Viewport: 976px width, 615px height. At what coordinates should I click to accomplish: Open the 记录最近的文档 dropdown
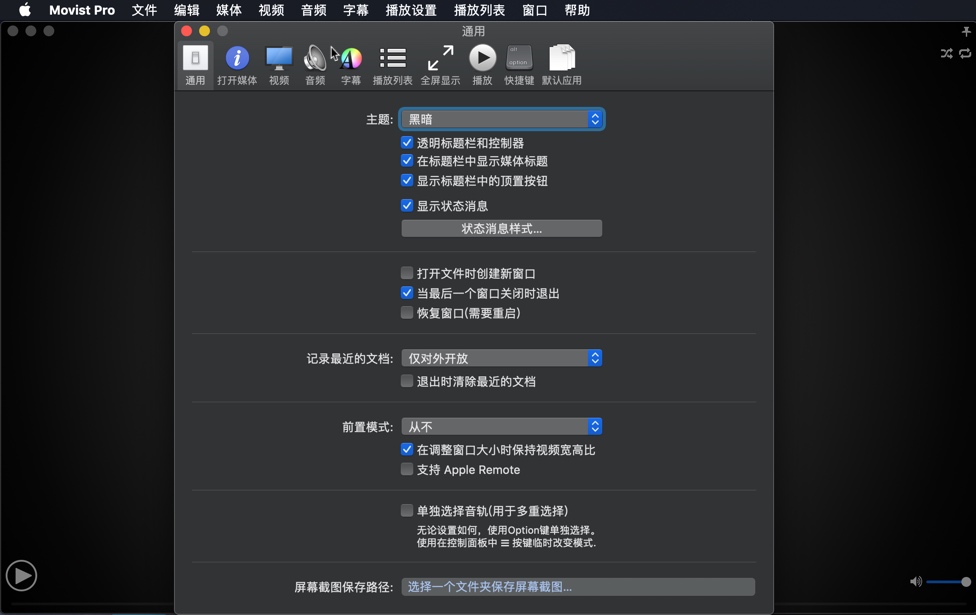(502, 358)
